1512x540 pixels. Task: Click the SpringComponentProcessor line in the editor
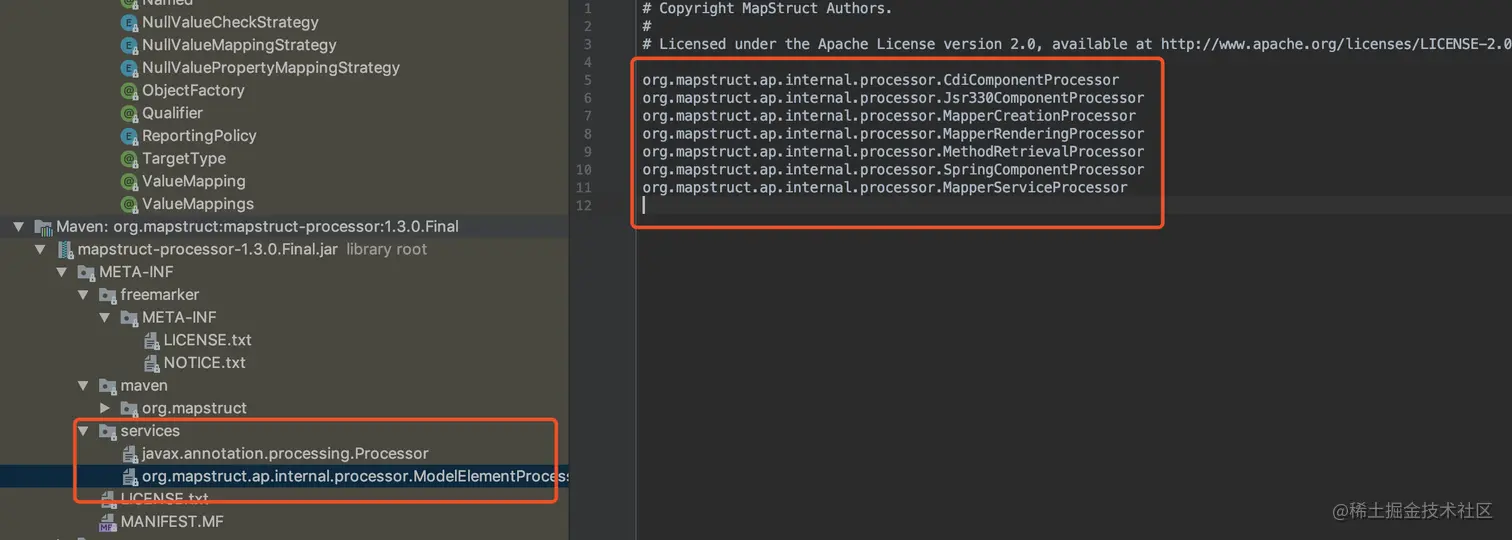[893, 170]
